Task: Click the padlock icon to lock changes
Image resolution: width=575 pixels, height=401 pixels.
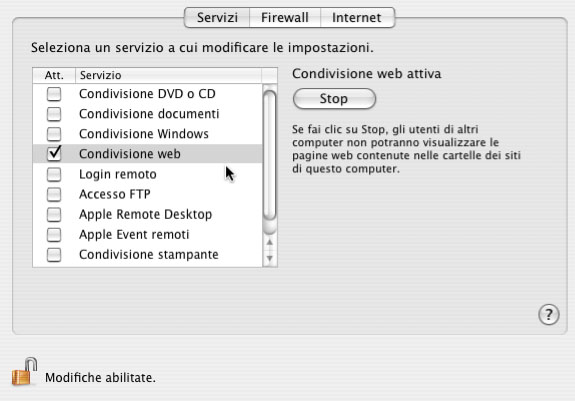Action: pyautogui.click(x=25, y=372)
